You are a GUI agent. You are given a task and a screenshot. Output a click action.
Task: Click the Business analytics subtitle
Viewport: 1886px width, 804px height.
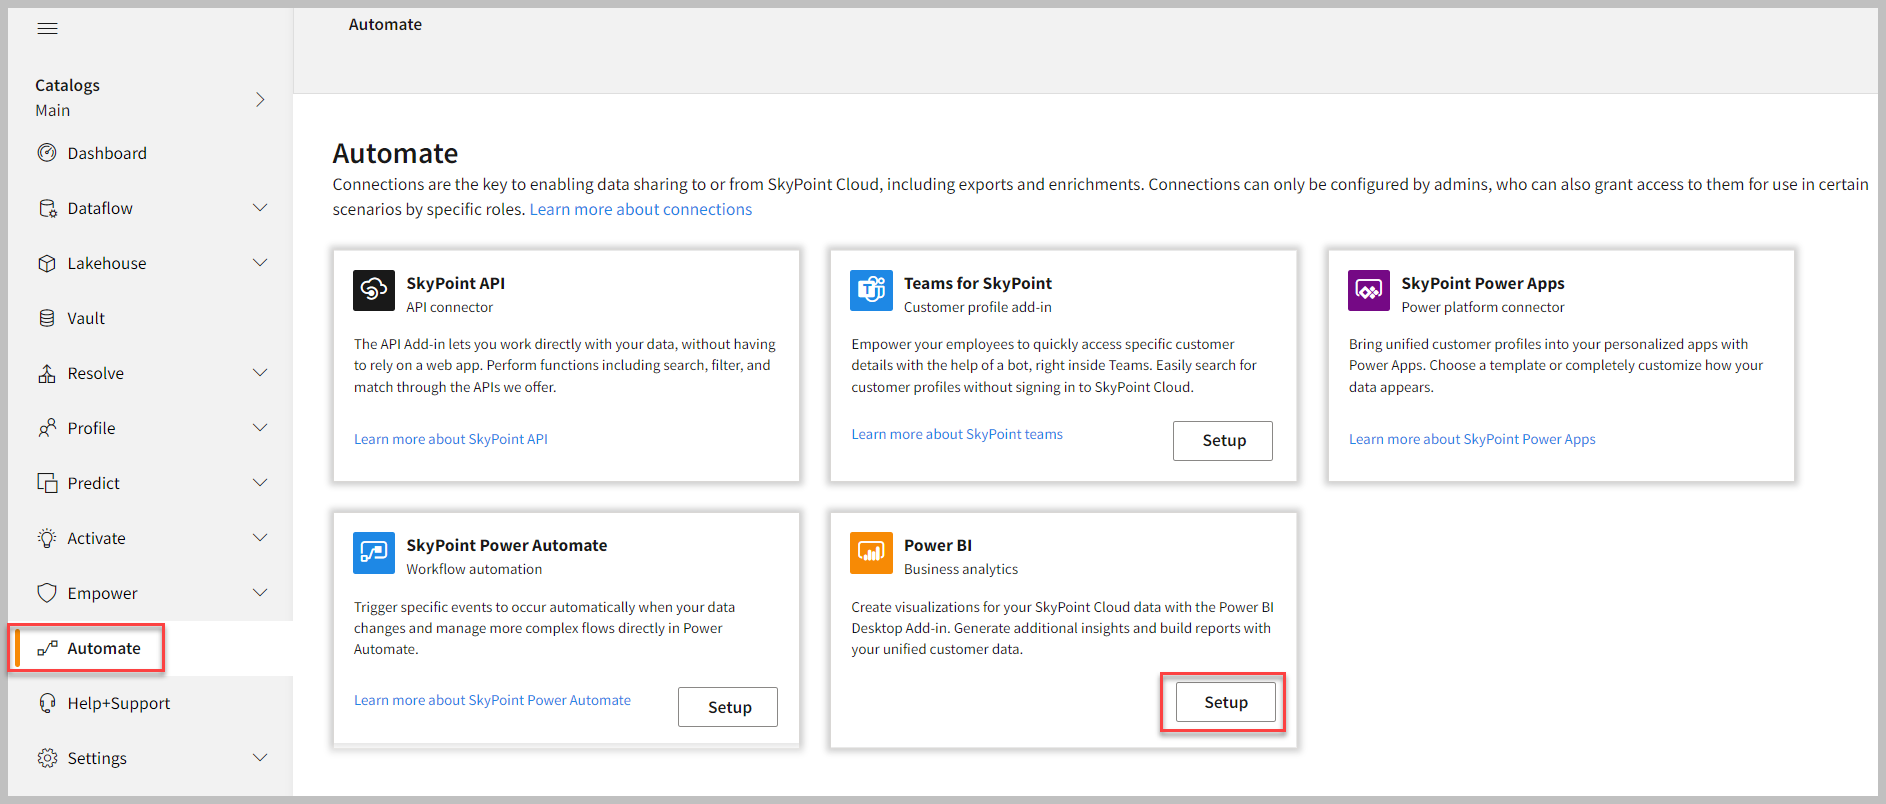point(961,569)
